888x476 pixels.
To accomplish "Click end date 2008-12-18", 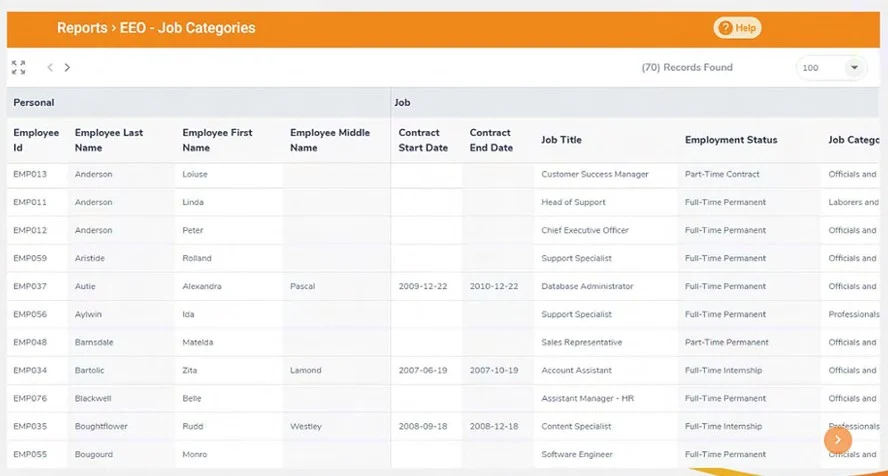I will pyautogui.click(x=494, y=426).
